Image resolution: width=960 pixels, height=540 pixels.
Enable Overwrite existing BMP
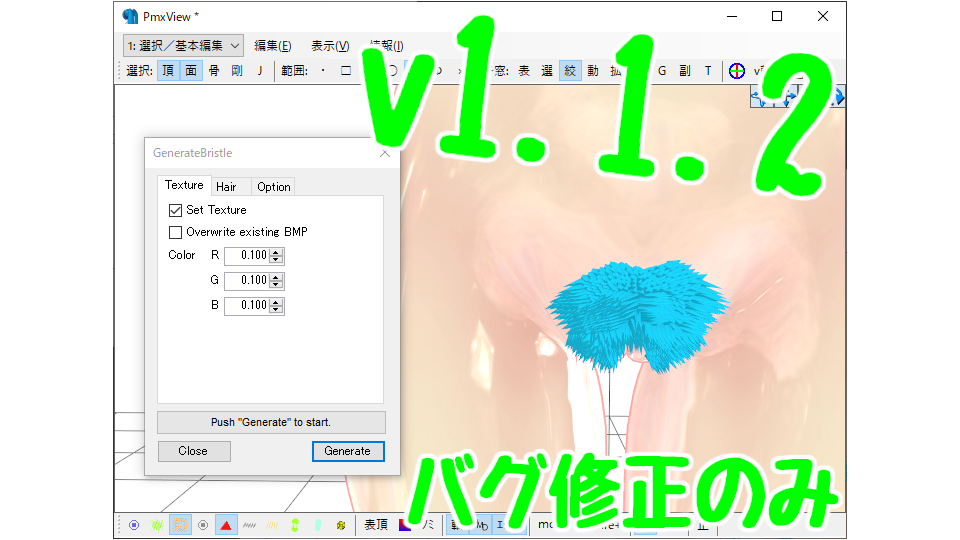click(175, 232)
